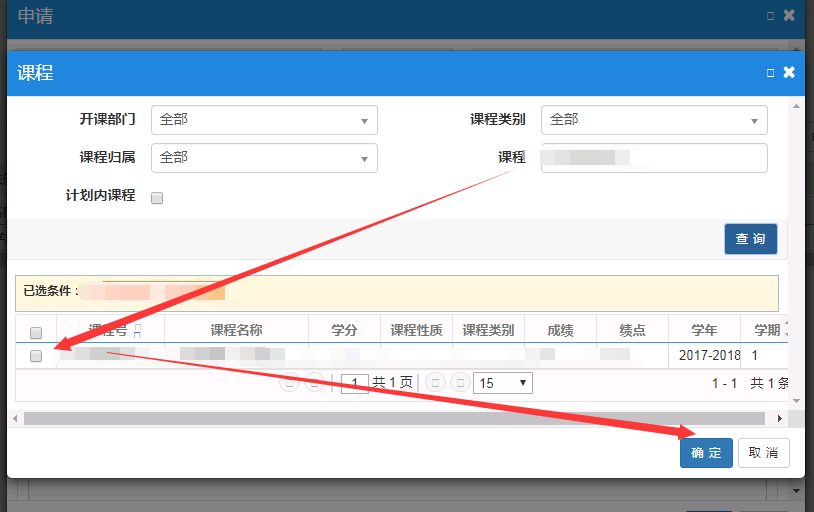Click the horizontal scrollbar's right arrow
This screenshot has height=512, width=814.
coord(795,418)
